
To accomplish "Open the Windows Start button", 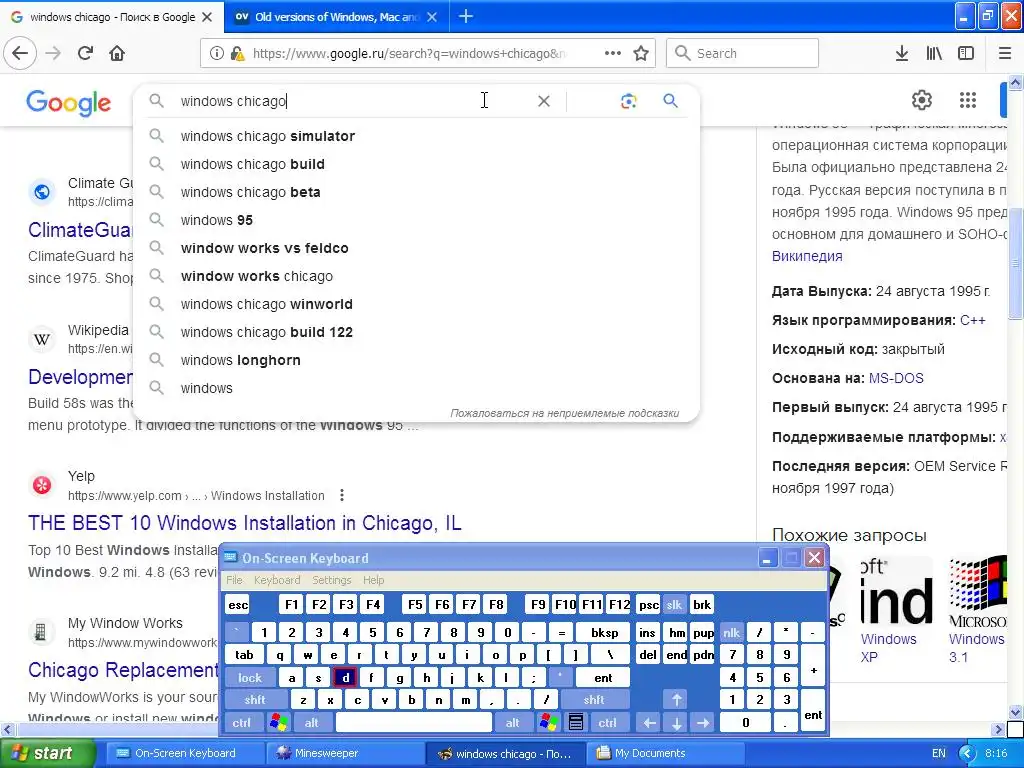I will point(48,753).
